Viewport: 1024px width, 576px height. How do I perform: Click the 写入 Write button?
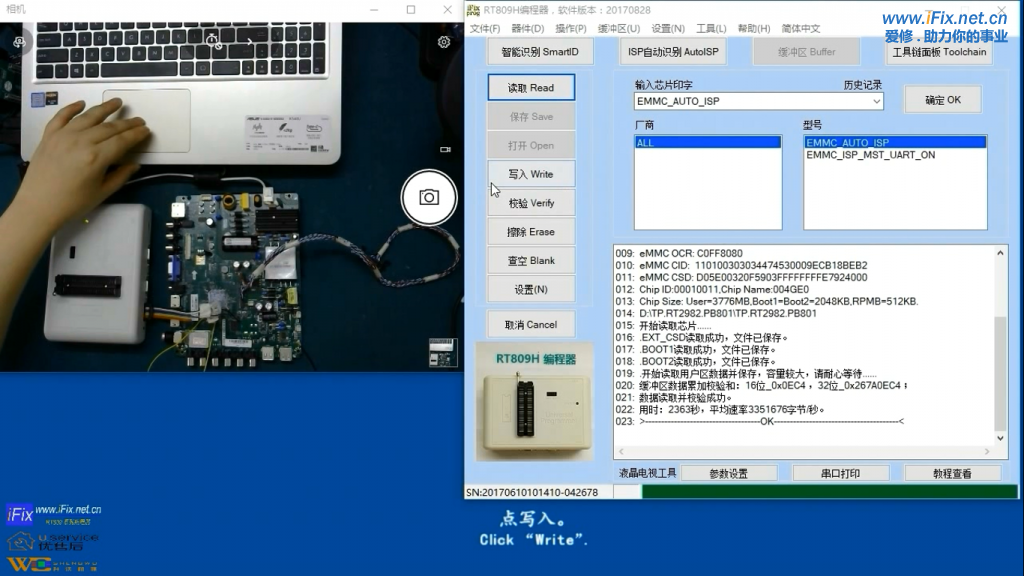[531, 174]
